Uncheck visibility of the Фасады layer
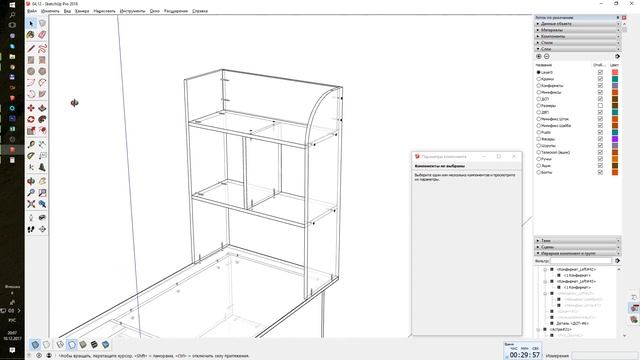Screen dimensions: 640x360 tap(600, 139)
